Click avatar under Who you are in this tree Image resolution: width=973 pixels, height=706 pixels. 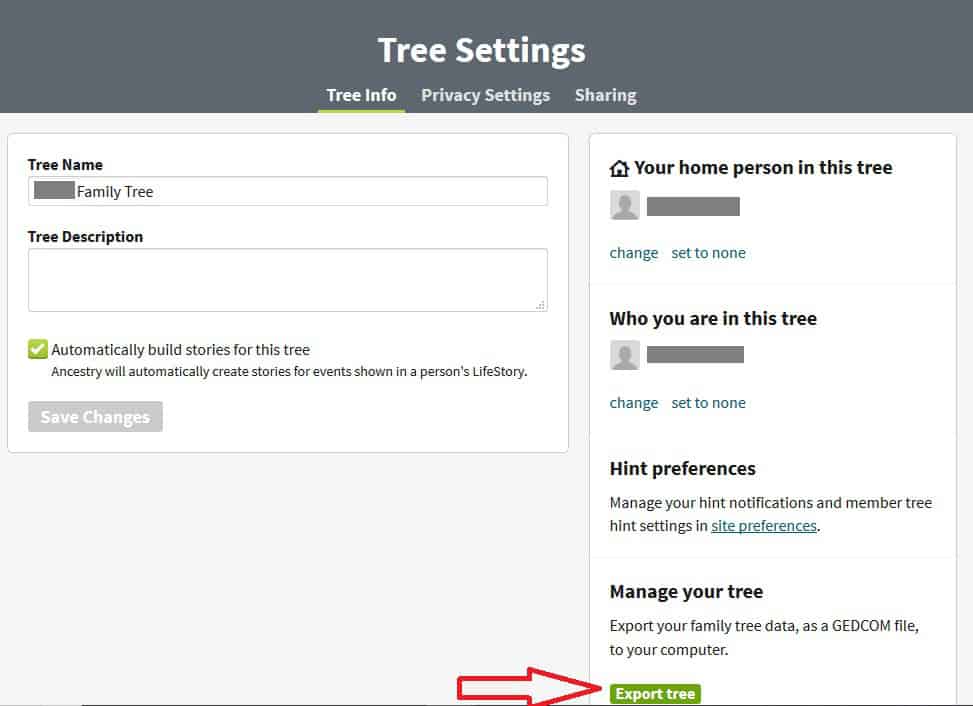click(x=625, y=355)
